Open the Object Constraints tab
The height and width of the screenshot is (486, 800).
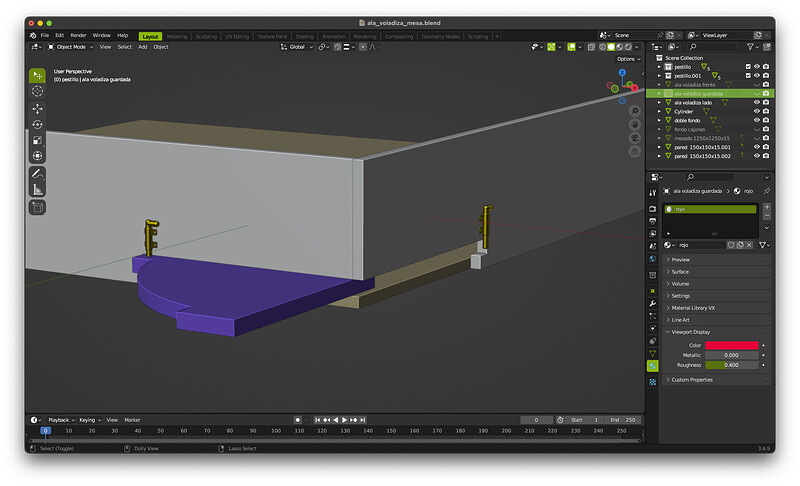(653, 341)
